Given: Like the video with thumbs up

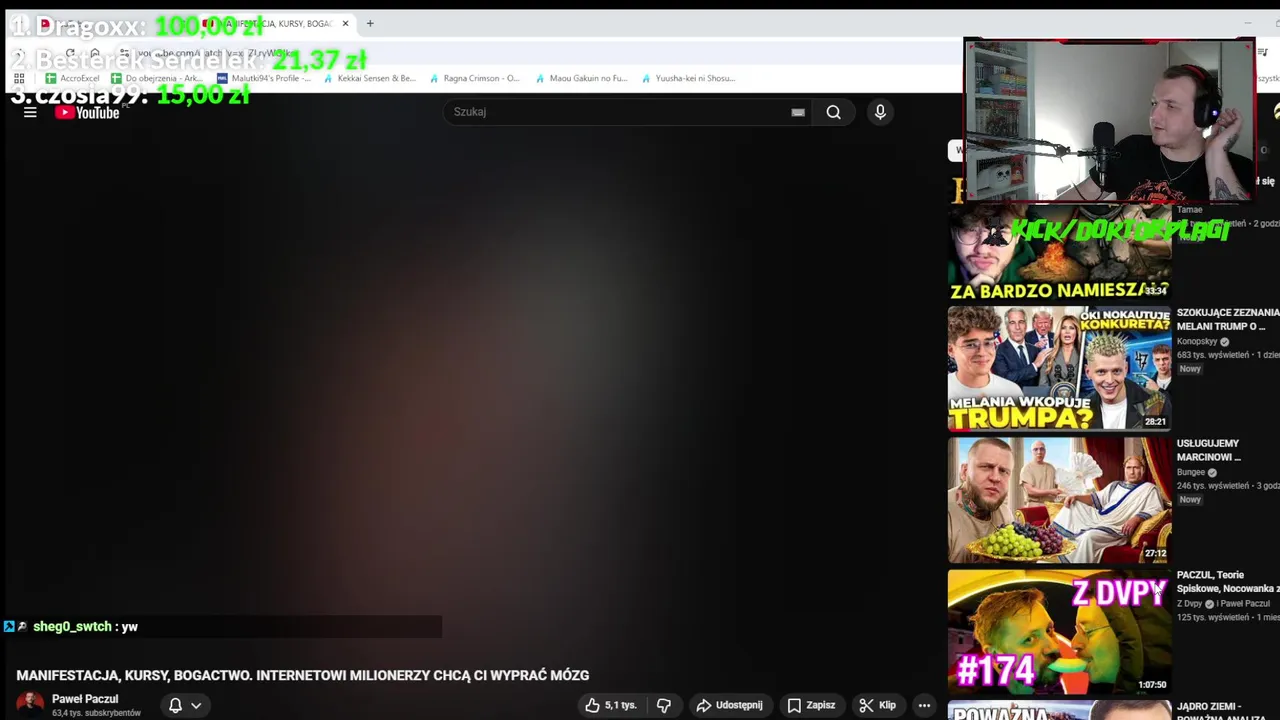Looking at the screenshot, I should pos(611,705).
